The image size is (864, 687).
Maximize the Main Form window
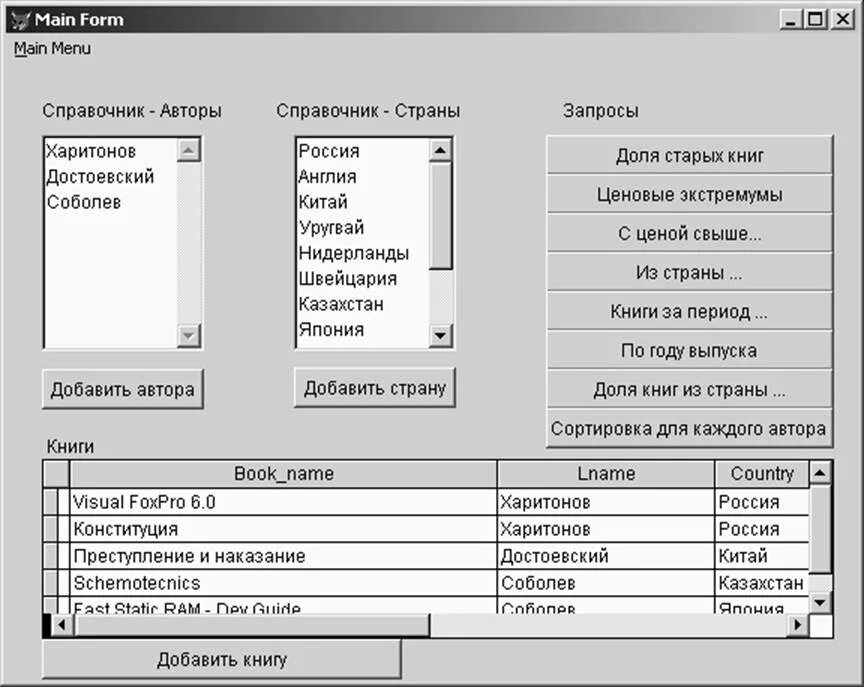[816, 20]
